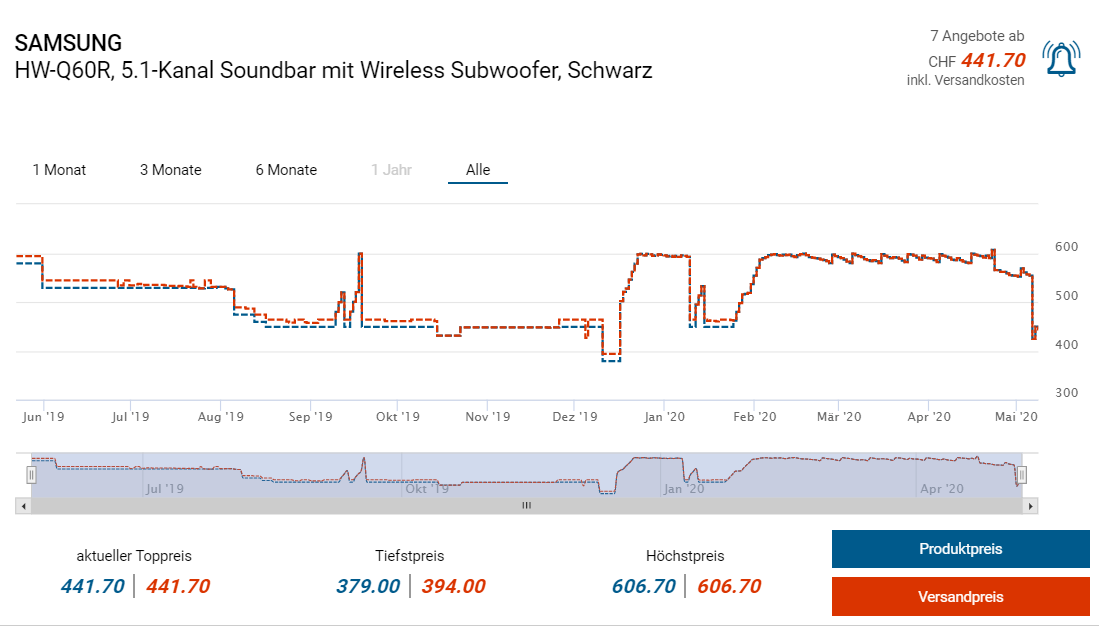
Task: Click the blue Tiefstpreis value 379.00
Action: click(368, 586)
